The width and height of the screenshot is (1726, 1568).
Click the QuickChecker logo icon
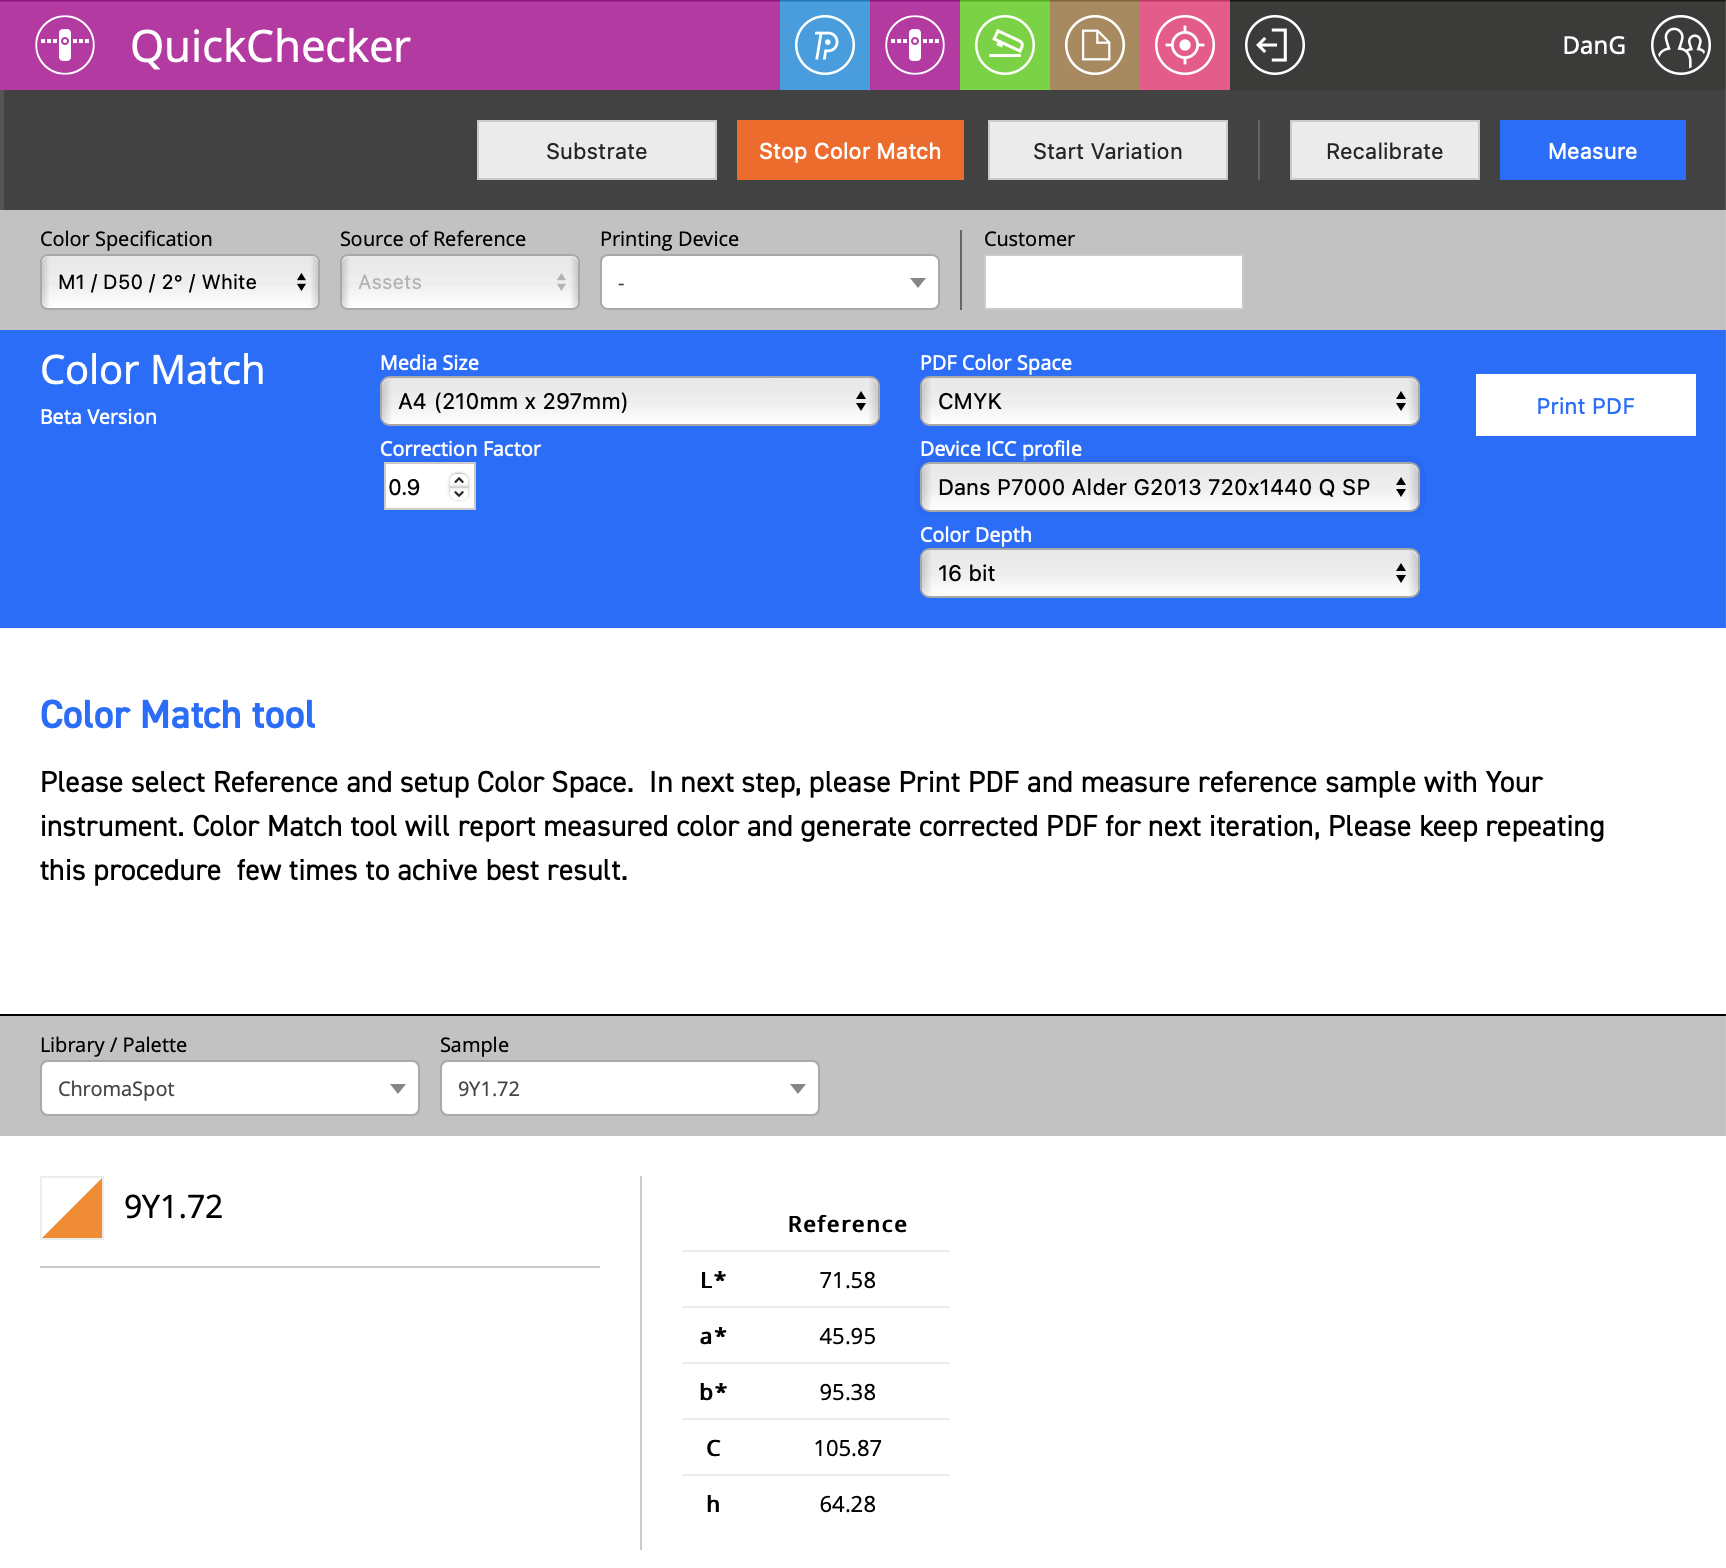65,45
